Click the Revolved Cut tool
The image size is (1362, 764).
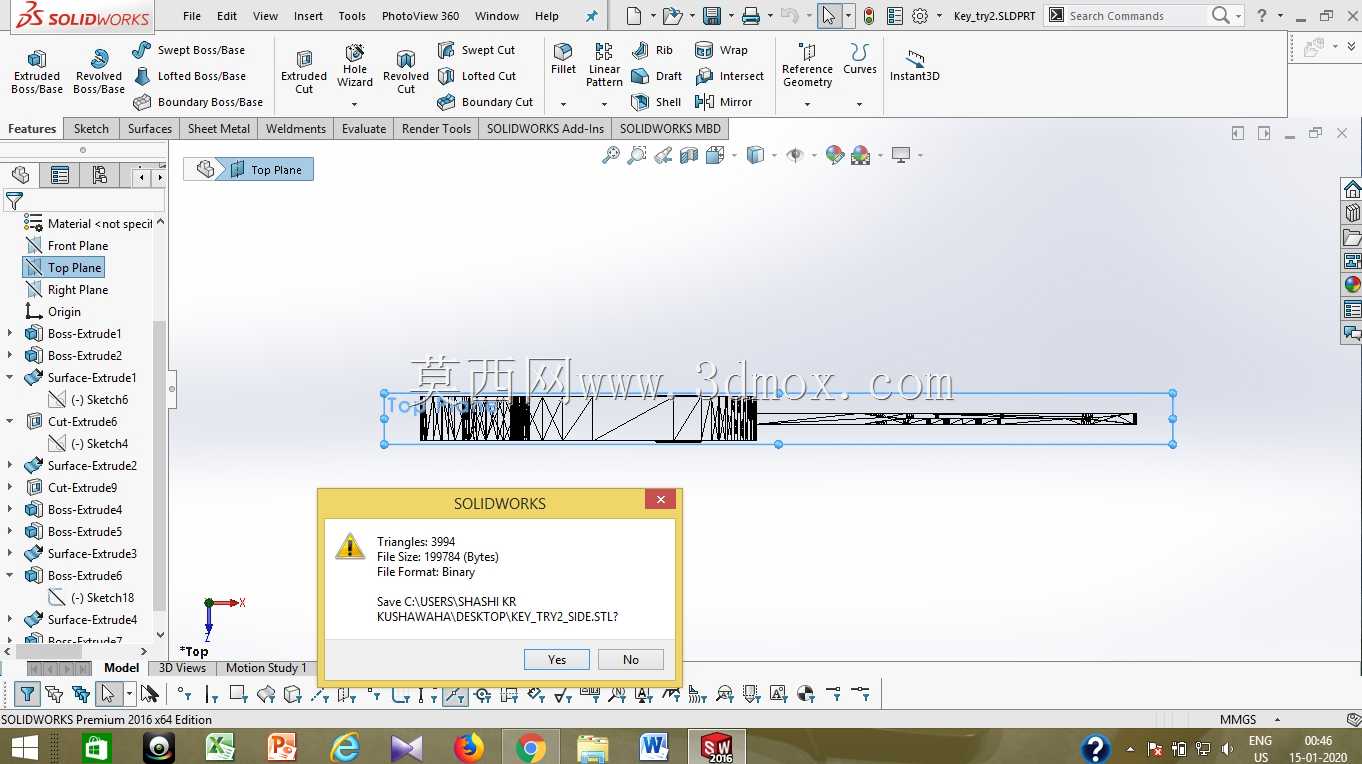point(406,71)
